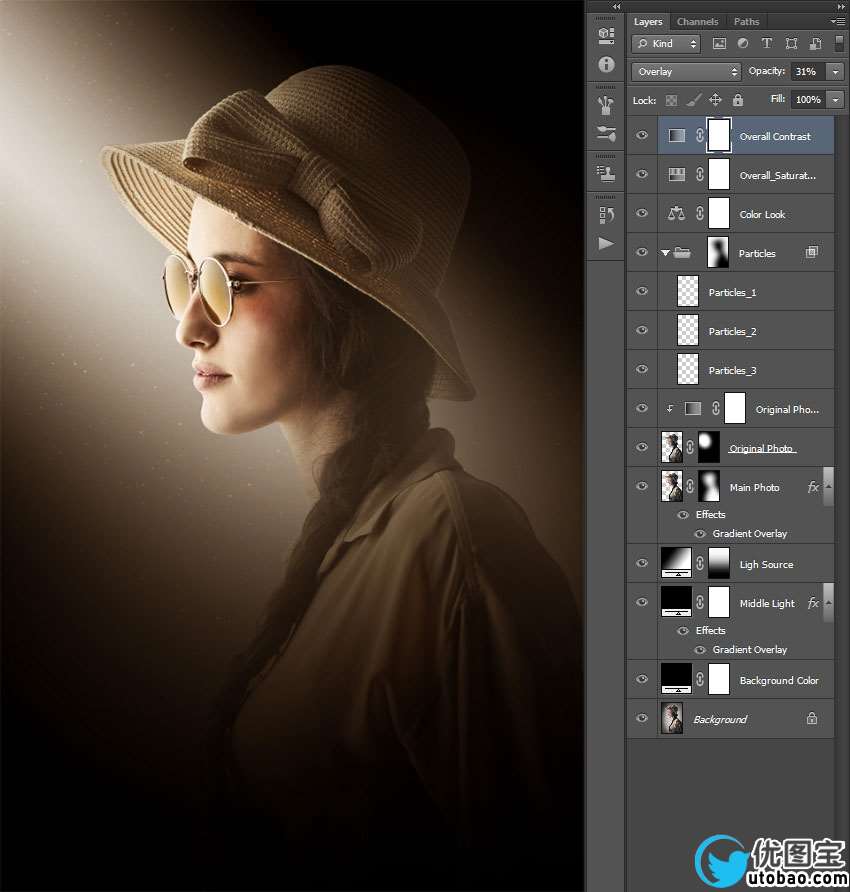Click pass-through icon on Particles group
The height and width of the screenshot is (892, 850).
click(x=812, y=252)
